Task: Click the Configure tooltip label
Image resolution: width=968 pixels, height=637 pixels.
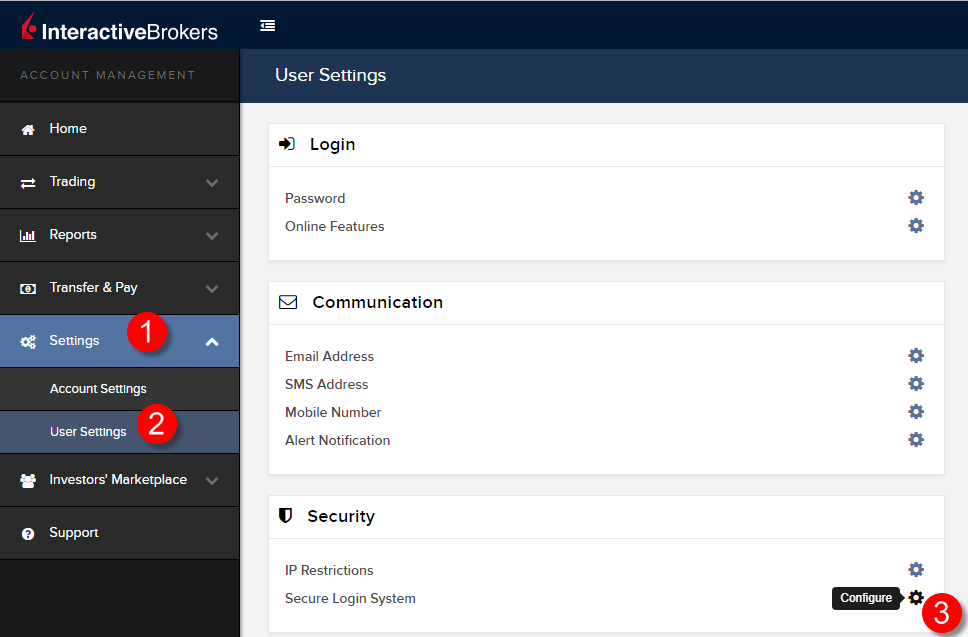Action: [866, 597]
